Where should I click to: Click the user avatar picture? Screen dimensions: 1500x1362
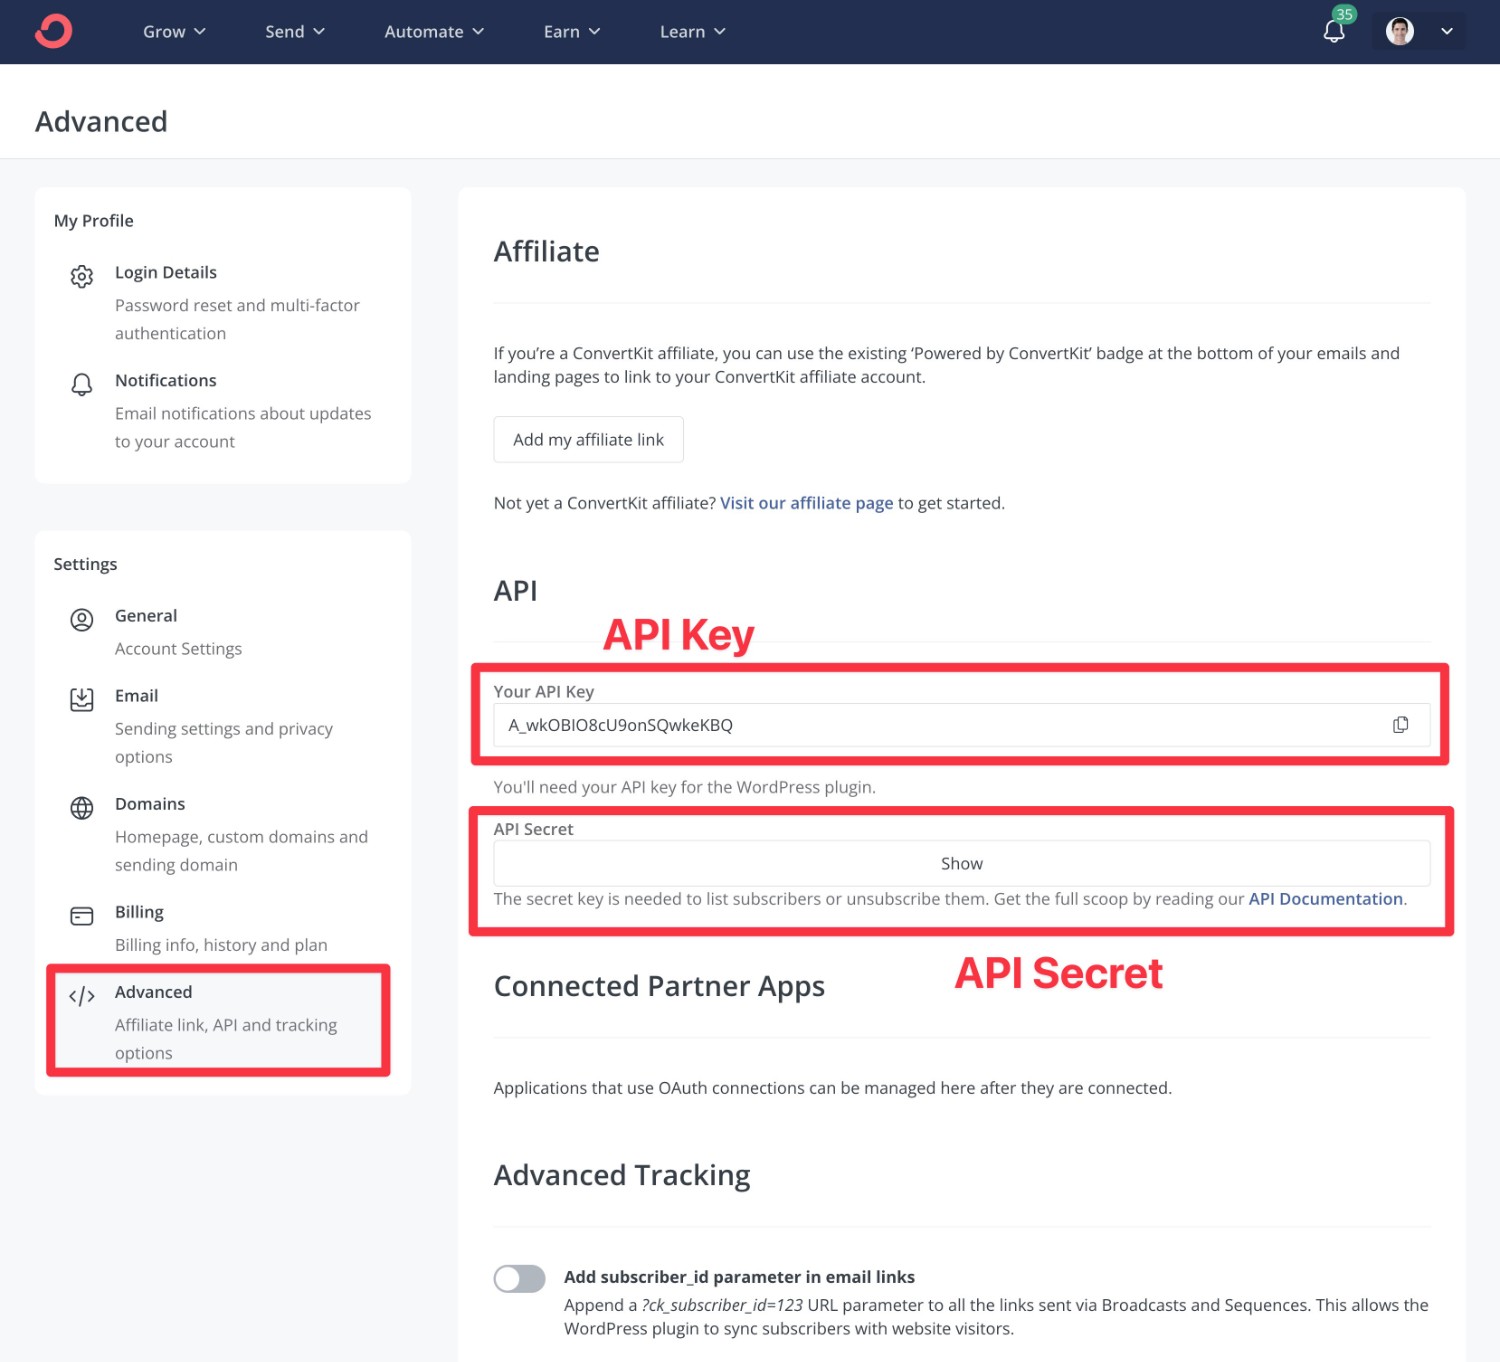[x=1400, y=31]
